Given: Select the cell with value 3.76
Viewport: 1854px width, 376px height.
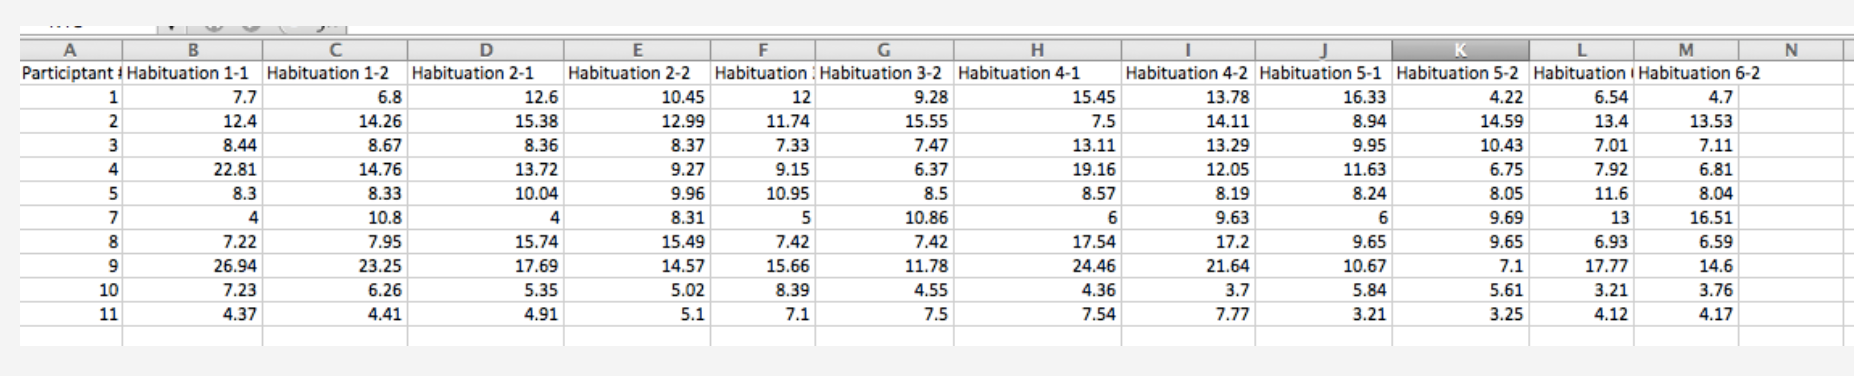Looking at the screenshot, I should click(1686, 290).
